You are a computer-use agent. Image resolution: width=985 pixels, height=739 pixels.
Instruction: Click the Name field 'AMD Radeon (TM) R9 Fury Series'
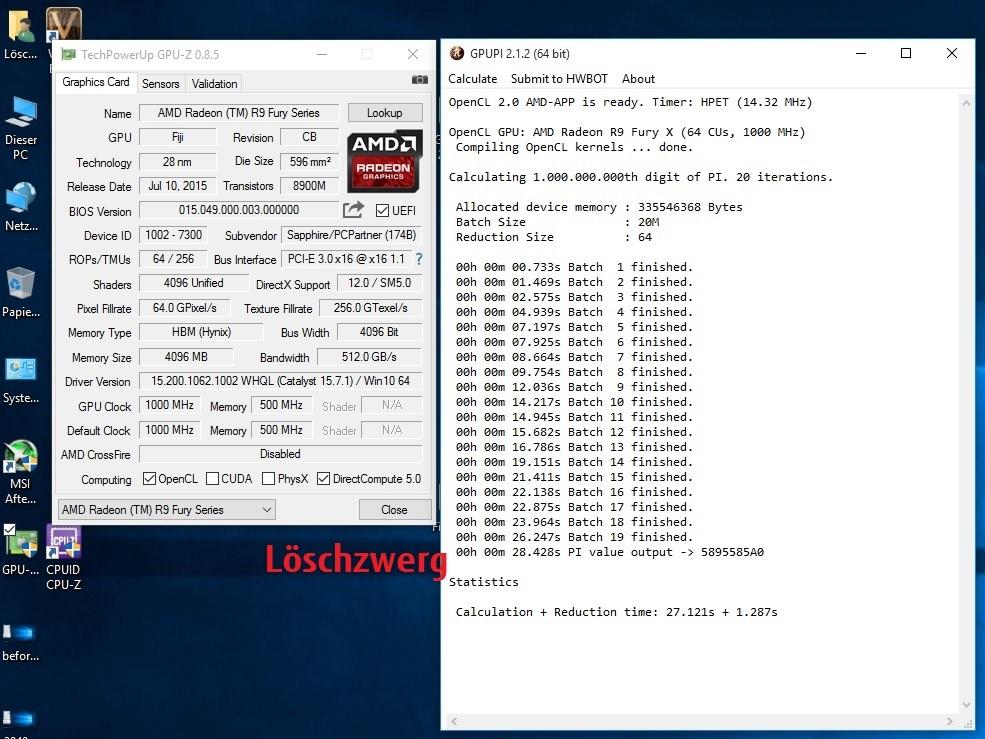pyautogui.click(x=239, y=113)
